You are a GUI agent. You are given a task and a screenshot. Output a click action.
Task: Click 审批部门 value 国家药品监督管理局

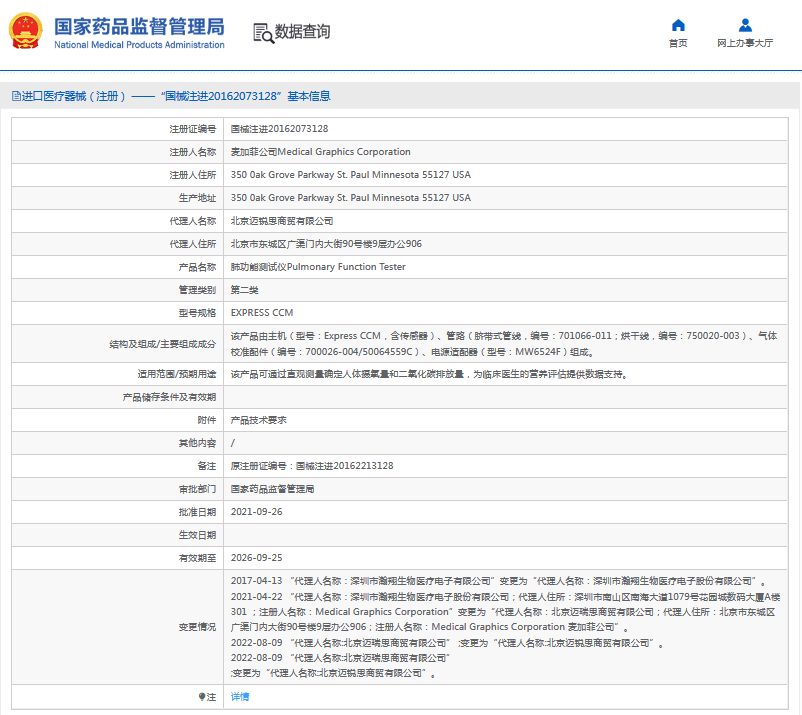click(273, 489)
